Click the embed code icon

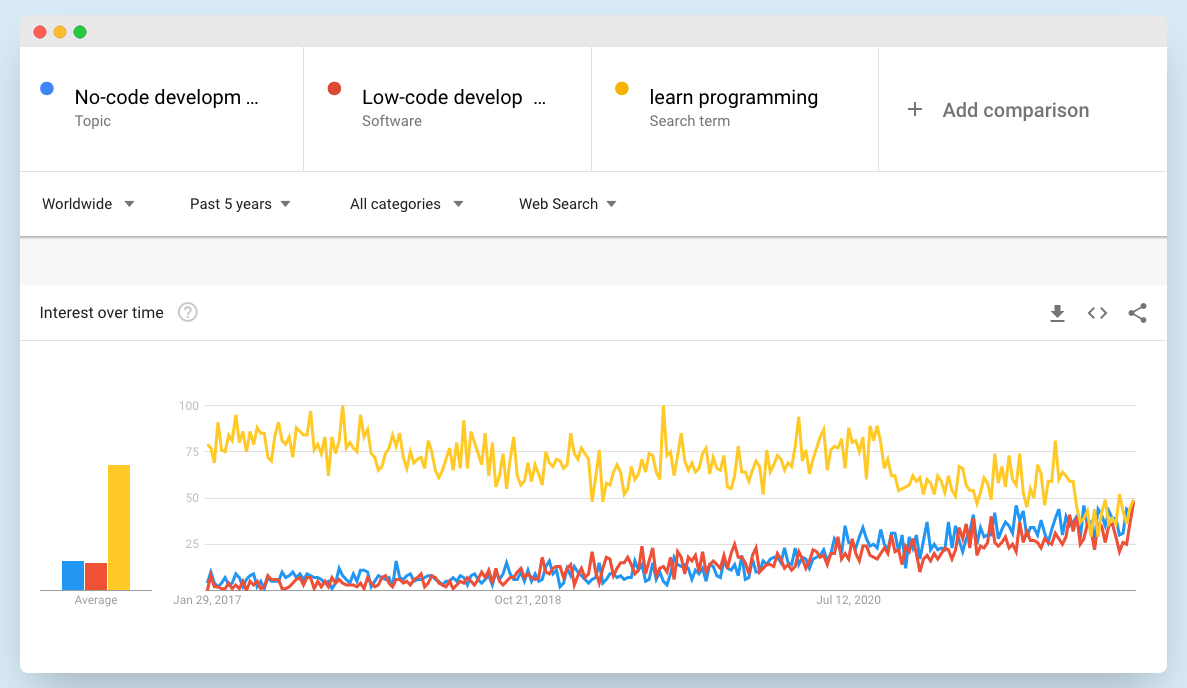[x=1097, y=313]
